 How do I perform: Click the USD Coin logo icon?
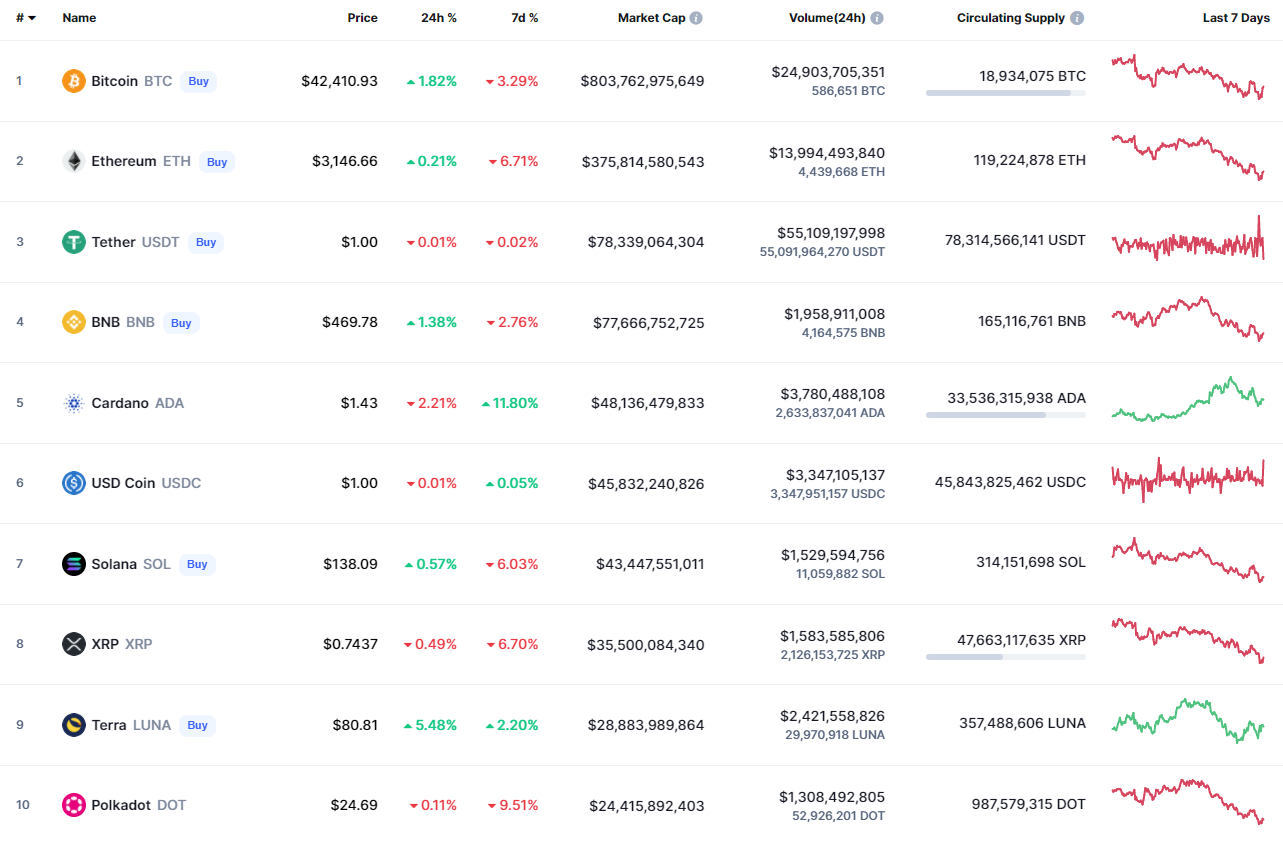(x=74, y=483)
